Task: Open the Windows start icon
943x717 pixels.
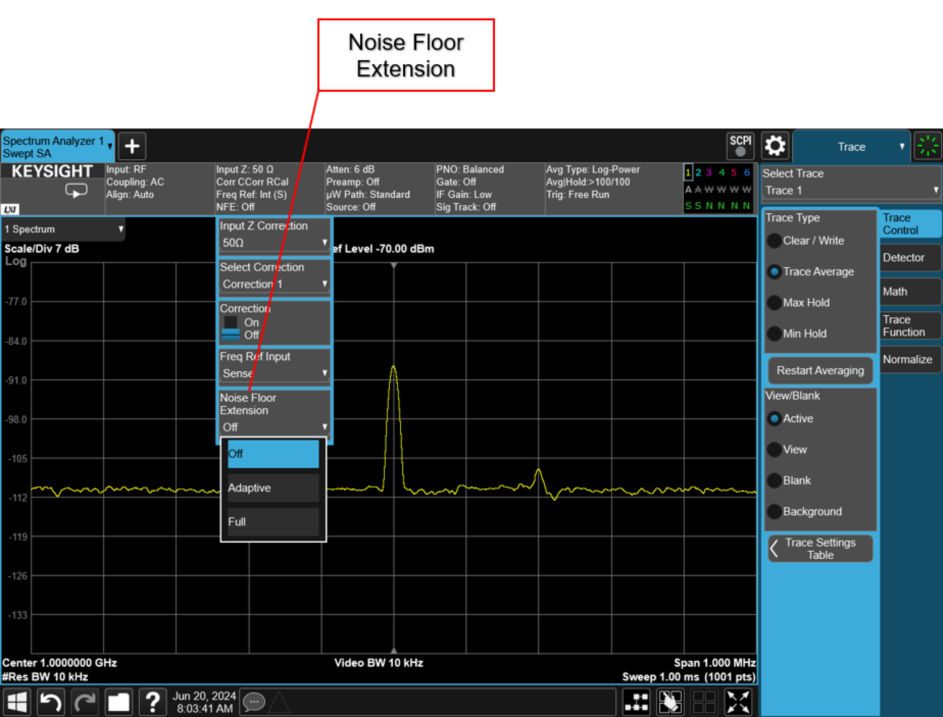Action: (x=17, y=701)
